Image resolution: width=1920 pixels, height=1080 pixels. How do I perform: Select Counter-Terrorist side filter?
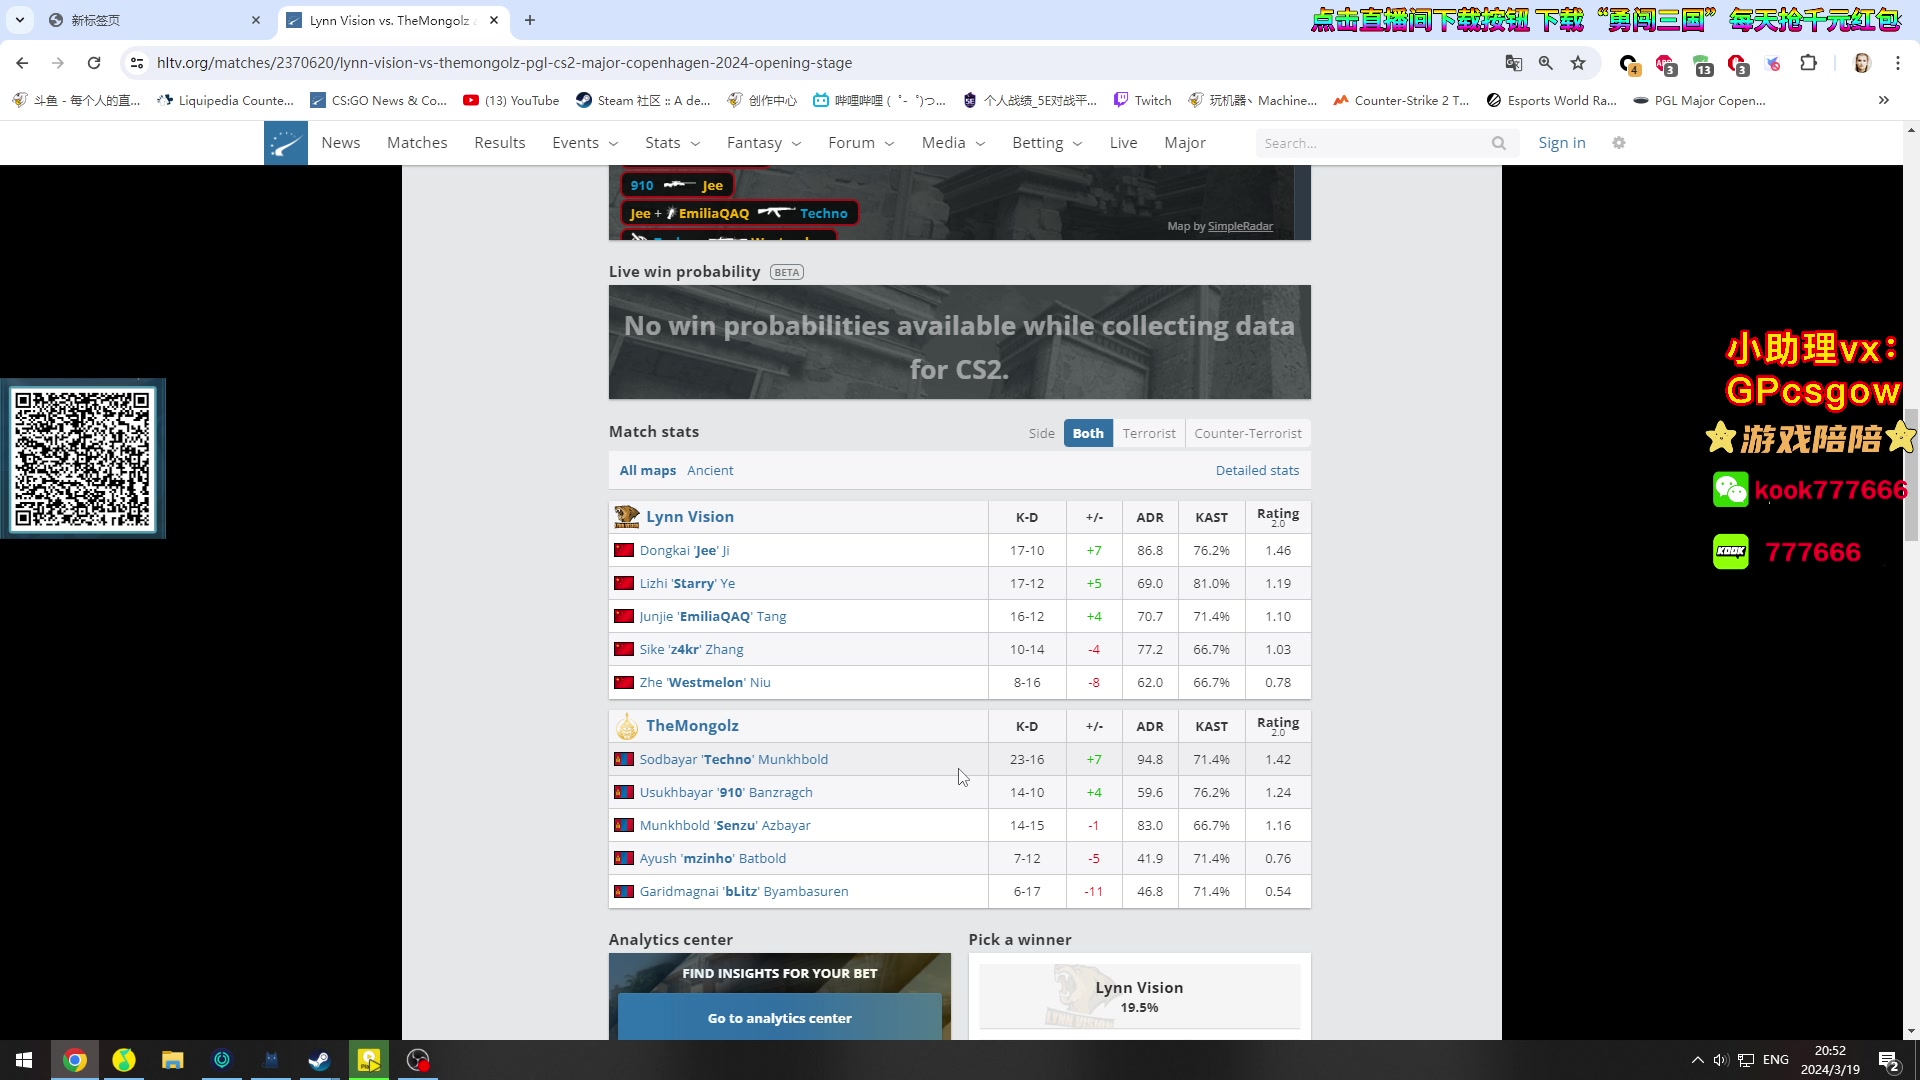pos(1248,434)
